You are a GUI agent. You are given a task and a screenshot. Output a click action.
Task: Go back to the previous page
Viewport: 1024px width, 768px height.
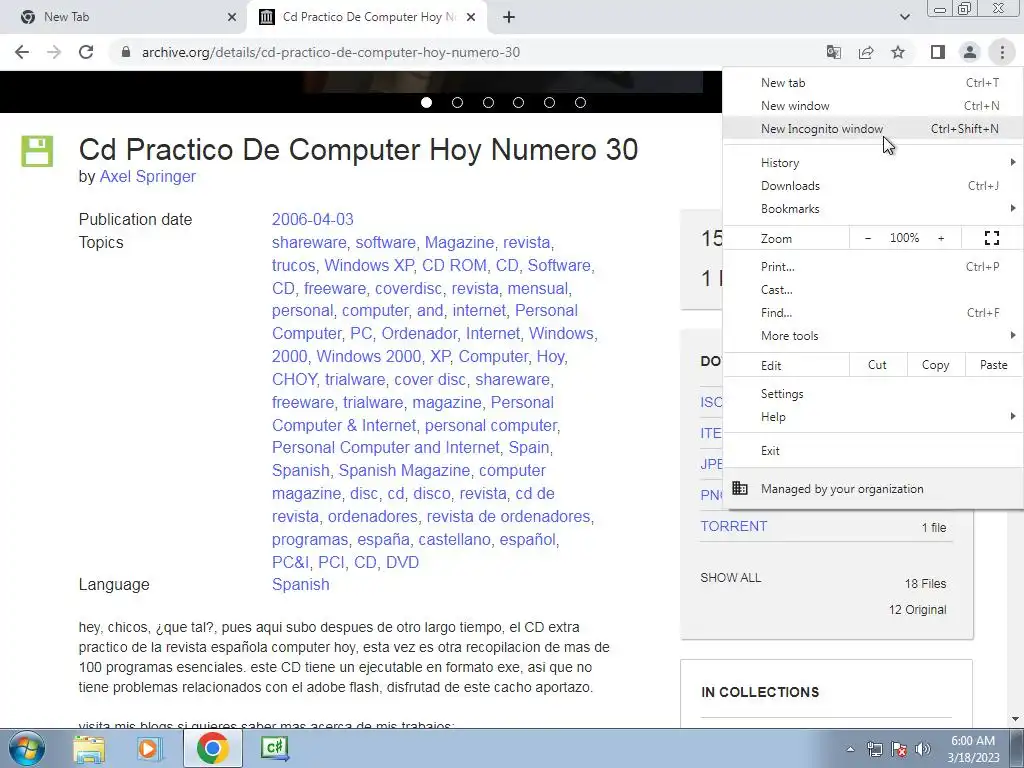(22, 52)
